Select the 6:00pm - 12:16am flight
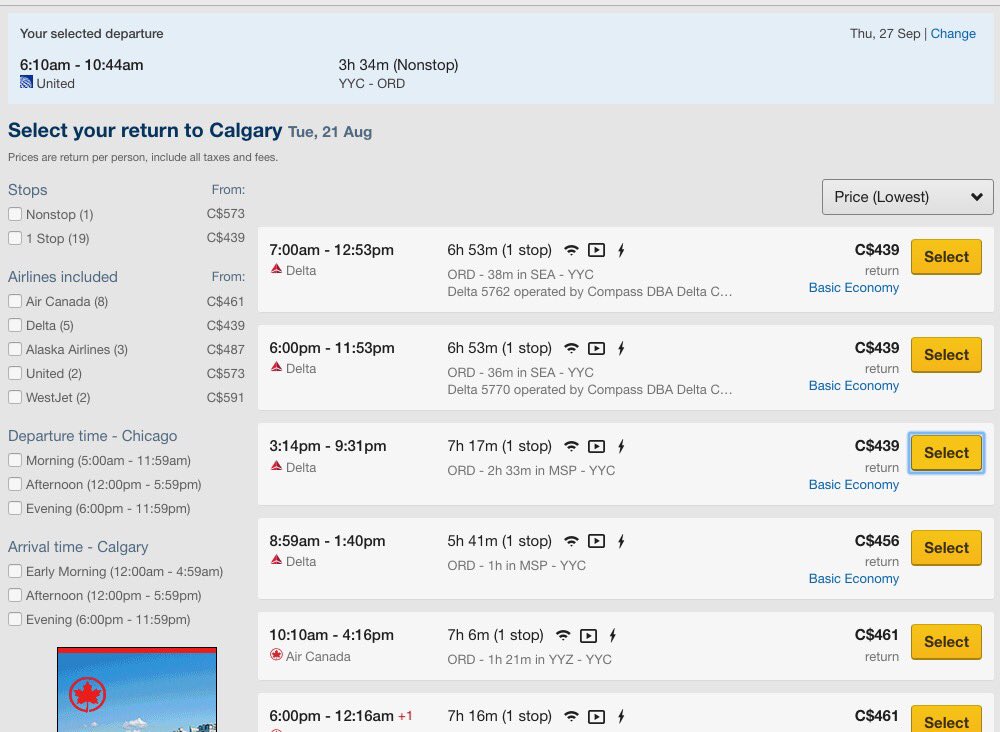Screen dimensions: 1000x732 point(946,719)
